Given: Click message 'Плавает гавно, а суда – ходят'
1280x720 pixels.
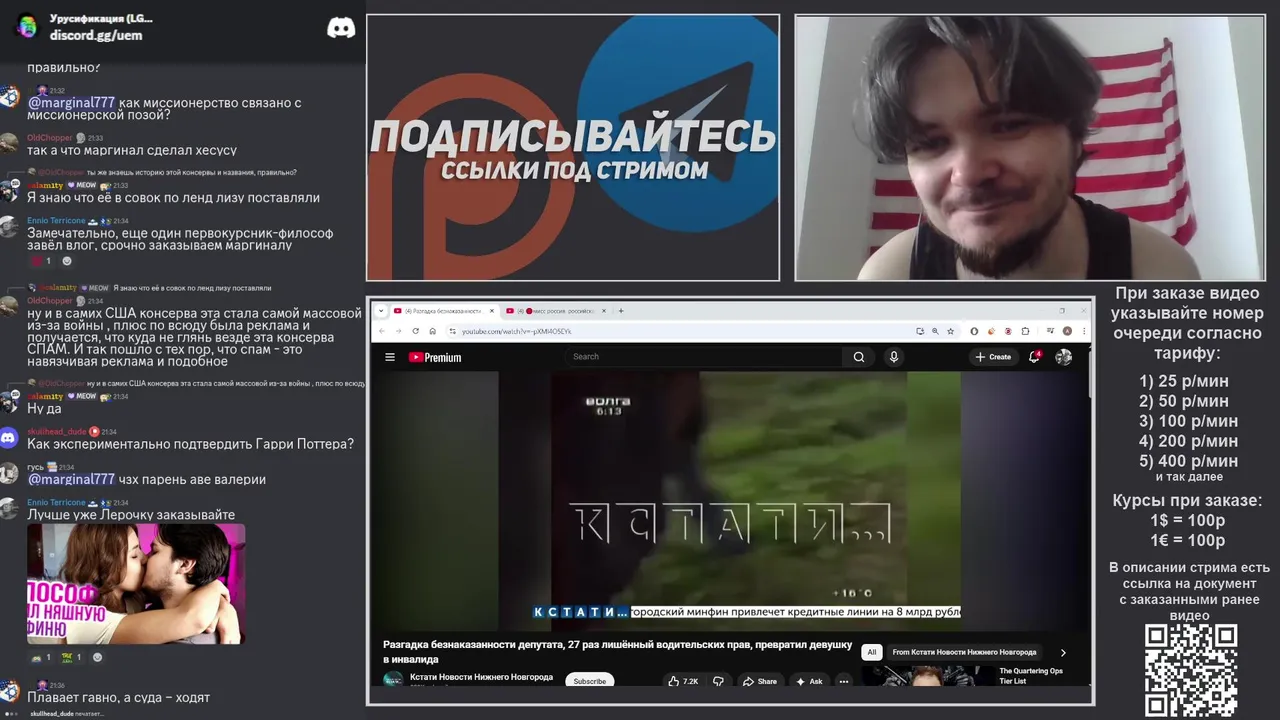Looking at the screenshot, I should click(118, 698).
